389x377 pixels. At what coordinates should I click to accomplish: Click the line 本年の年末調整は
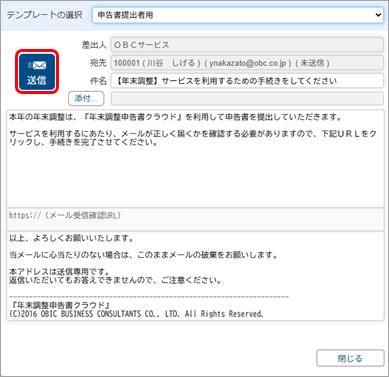(175, 117)
